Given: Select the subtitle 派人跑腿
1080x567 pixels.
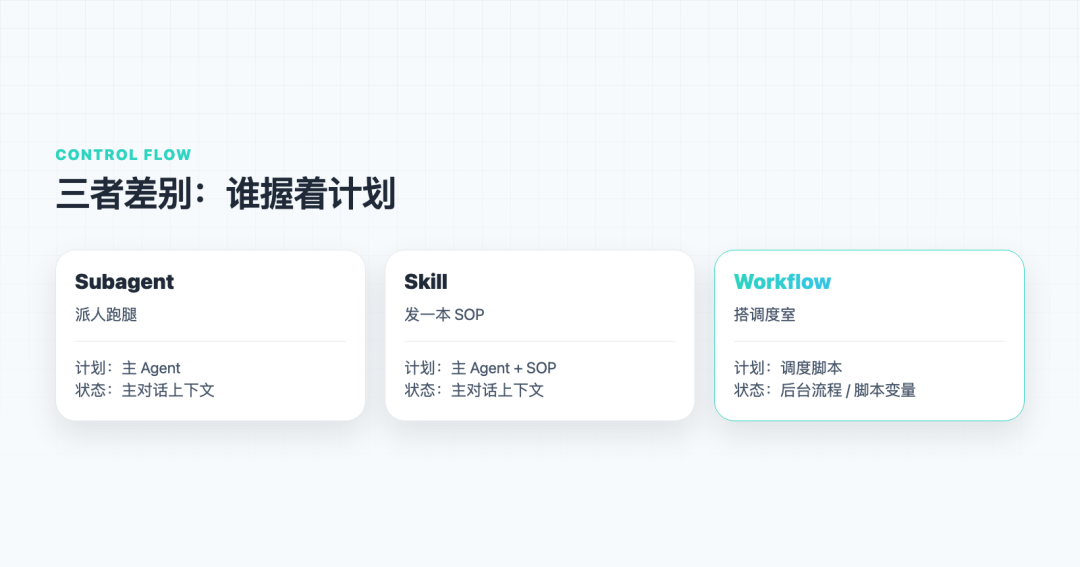Looking at the screenshot, I should click(x=106, y=315).
